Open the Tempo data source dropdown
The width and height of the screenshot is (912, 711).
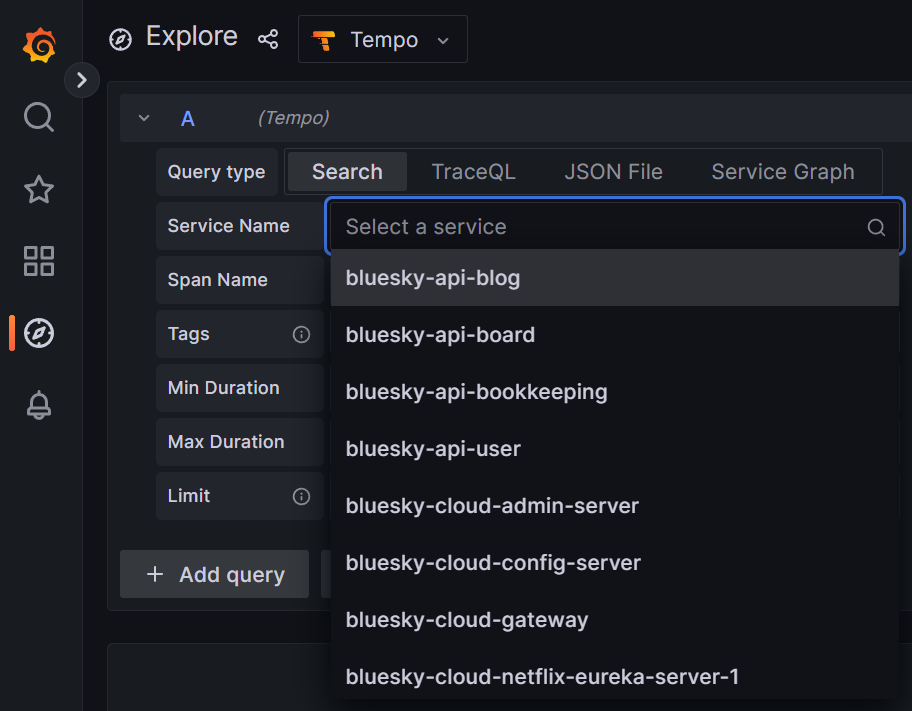pos(383,40)
